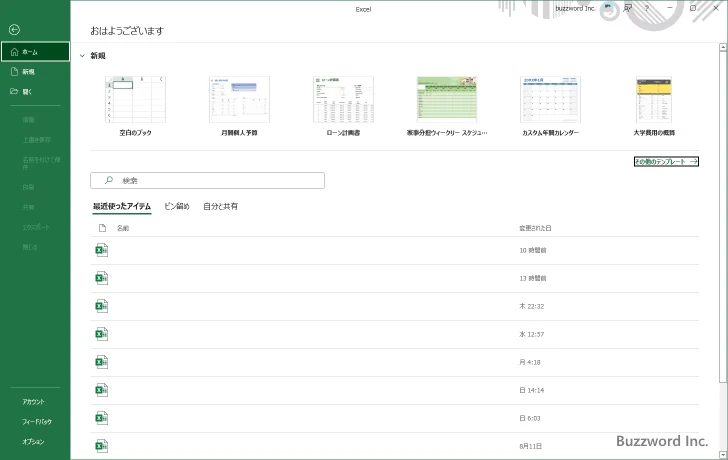This screenshot has width=728, height=460.
Task: Sort by 名前 column header
Action: [123, 228]
